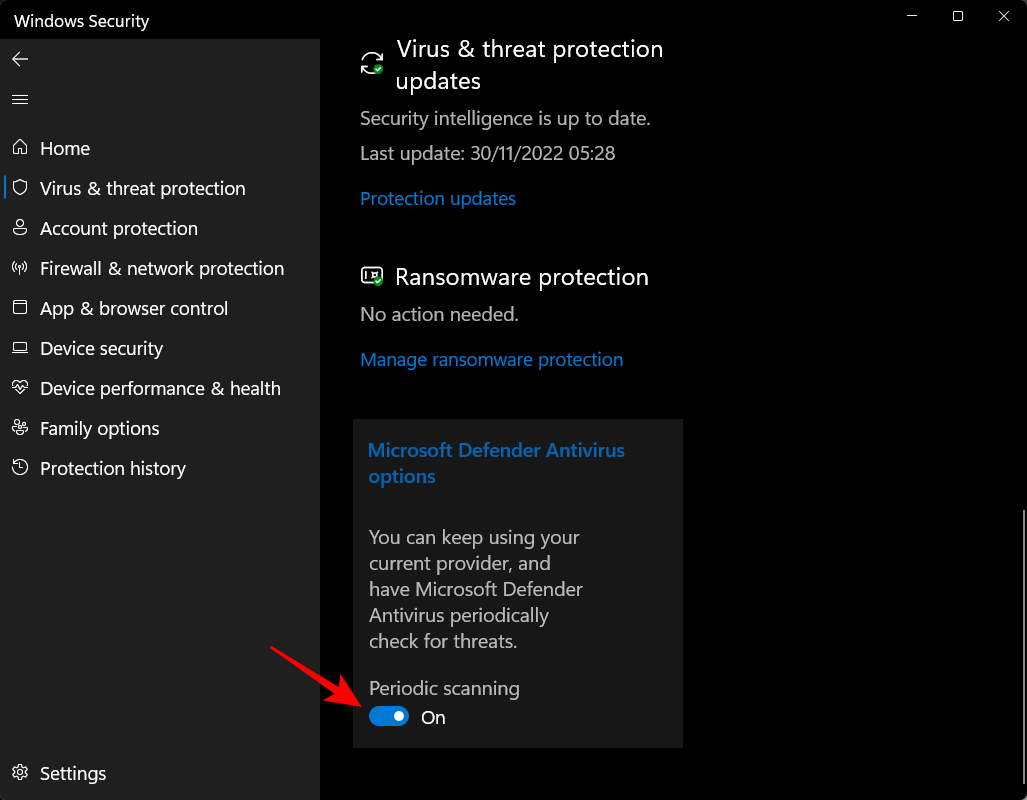Open Firewall & network protection section
Image resolution: width=1027 pixels, height=800 pixels.
(x=161, y=268)
